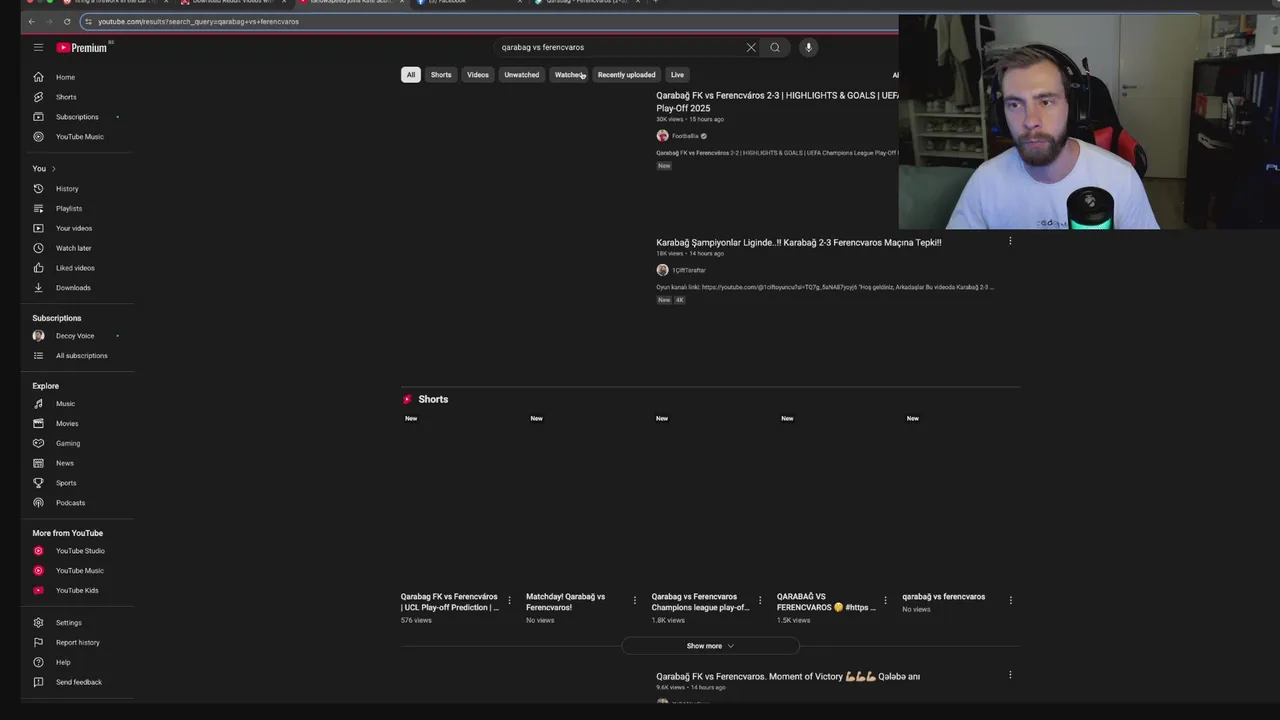The width and height of the screenshot is (1280, 720).
Task: Open options menu for Karabağ Şampiyonlar Liginde video
Action: coord(1010,241)
